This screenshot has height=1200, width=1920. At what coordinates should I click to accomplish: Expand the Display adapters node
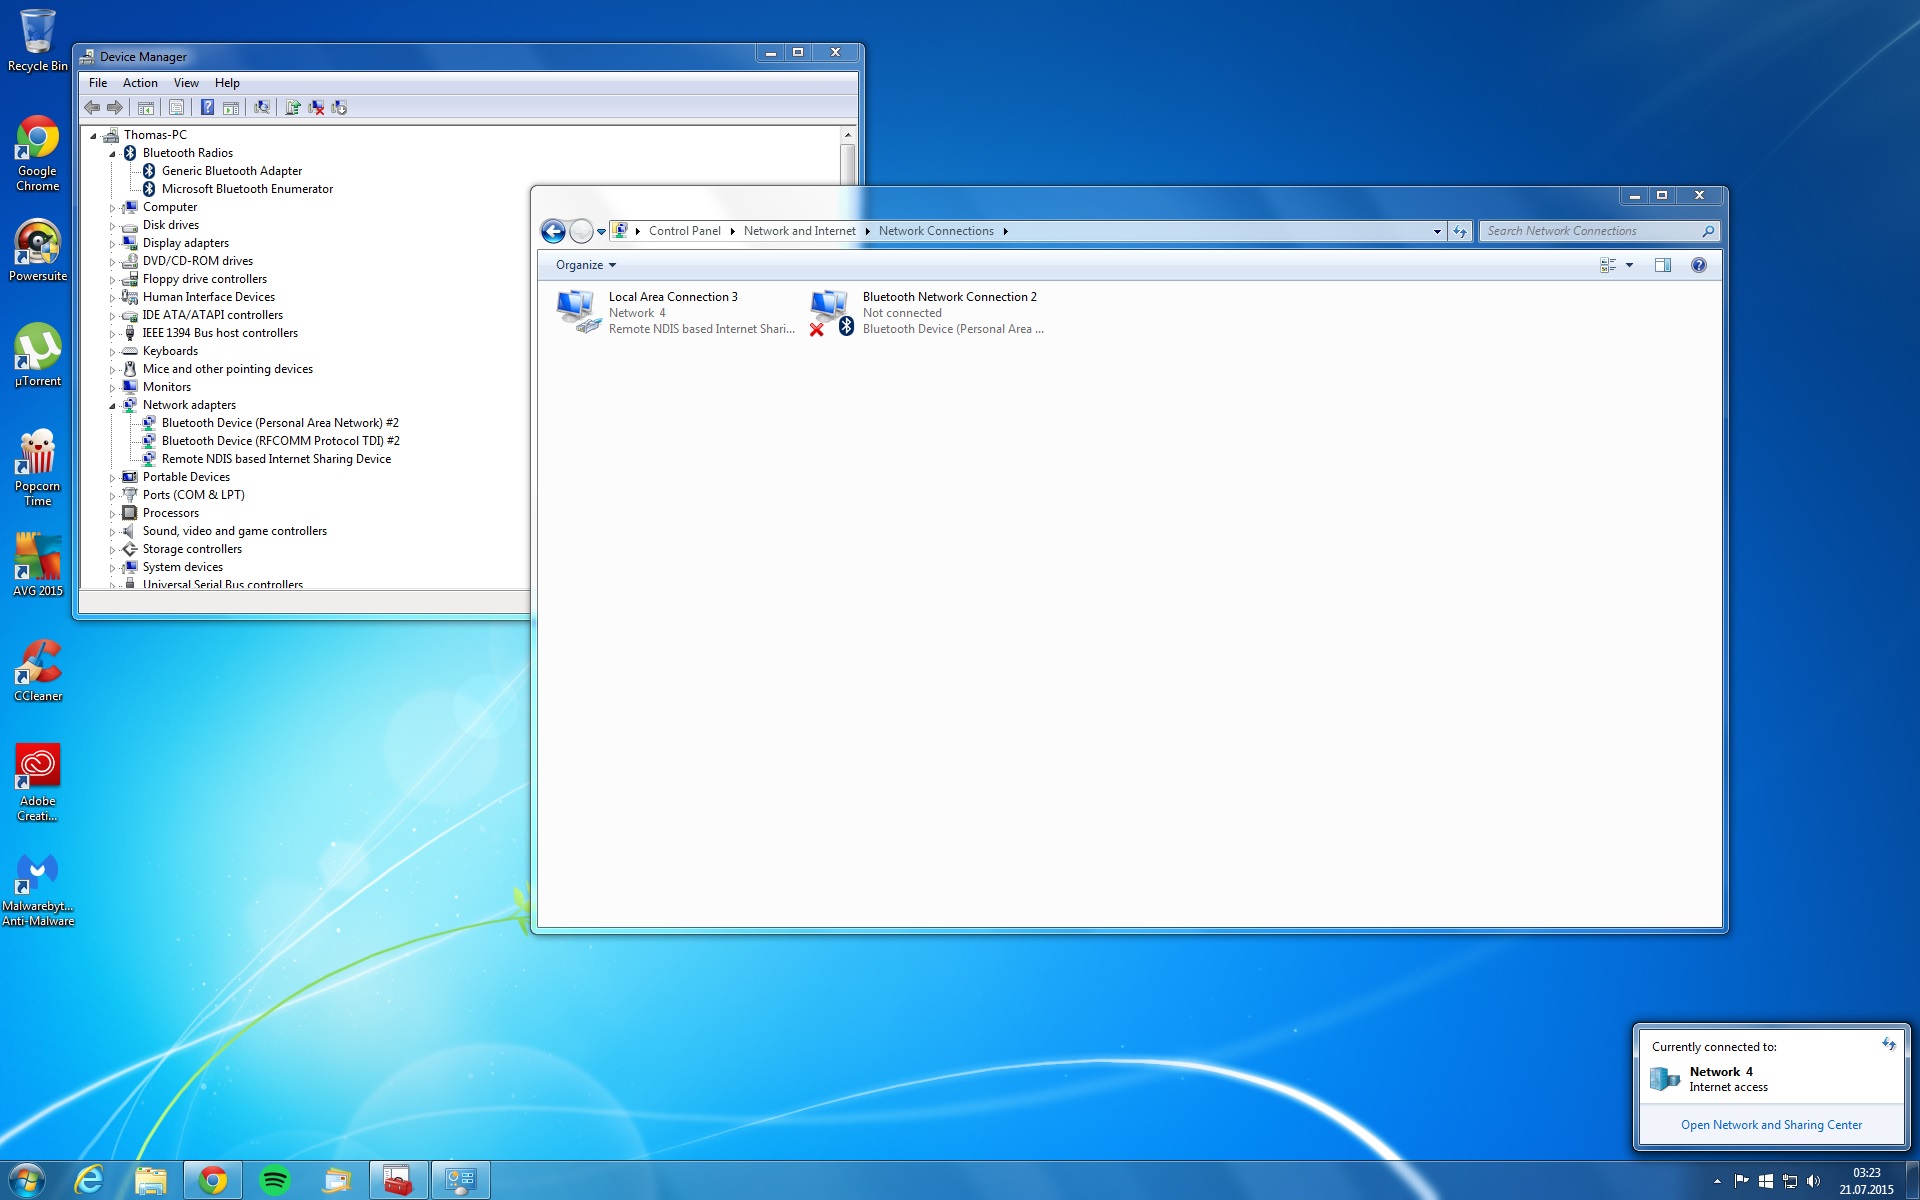point(112,244)
